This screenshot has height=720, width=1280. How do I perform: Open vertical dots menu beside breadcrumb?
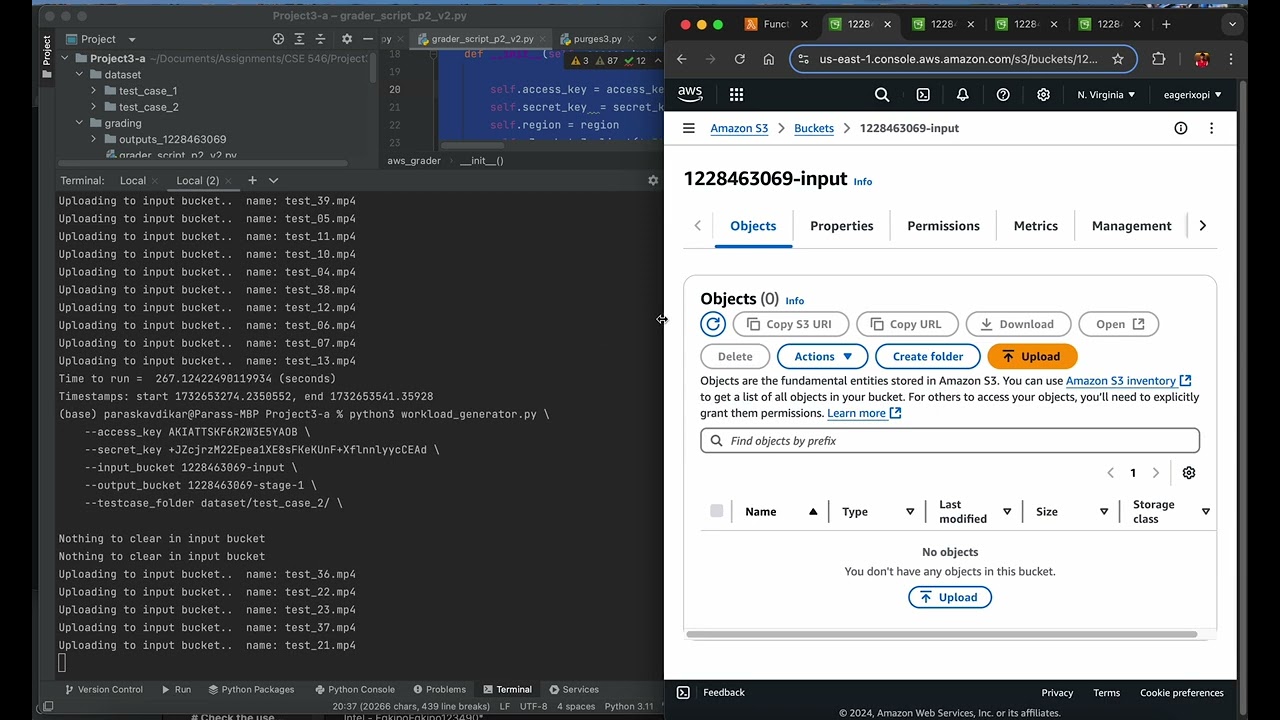coord(1211,128)
